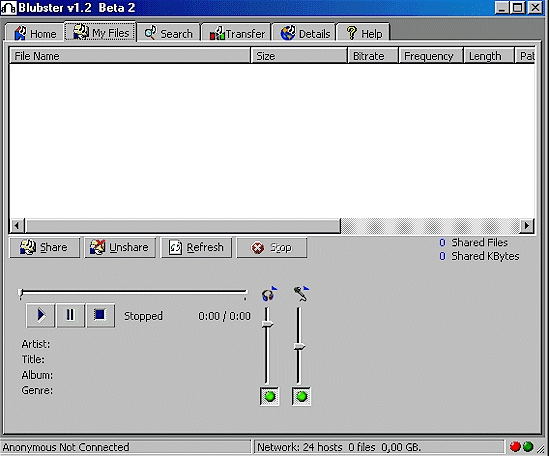The width and height of the screenshot is (550, 457).
Task: Click the headphones volume icon
Action: [x=269, y=294]
